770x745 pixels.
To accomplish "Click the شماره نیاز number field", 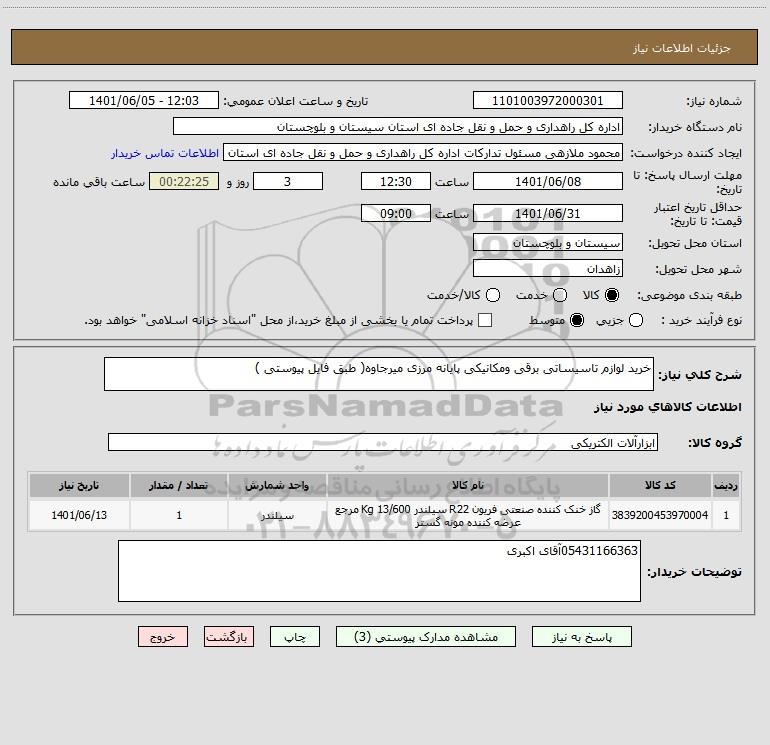I will [548, 100].
